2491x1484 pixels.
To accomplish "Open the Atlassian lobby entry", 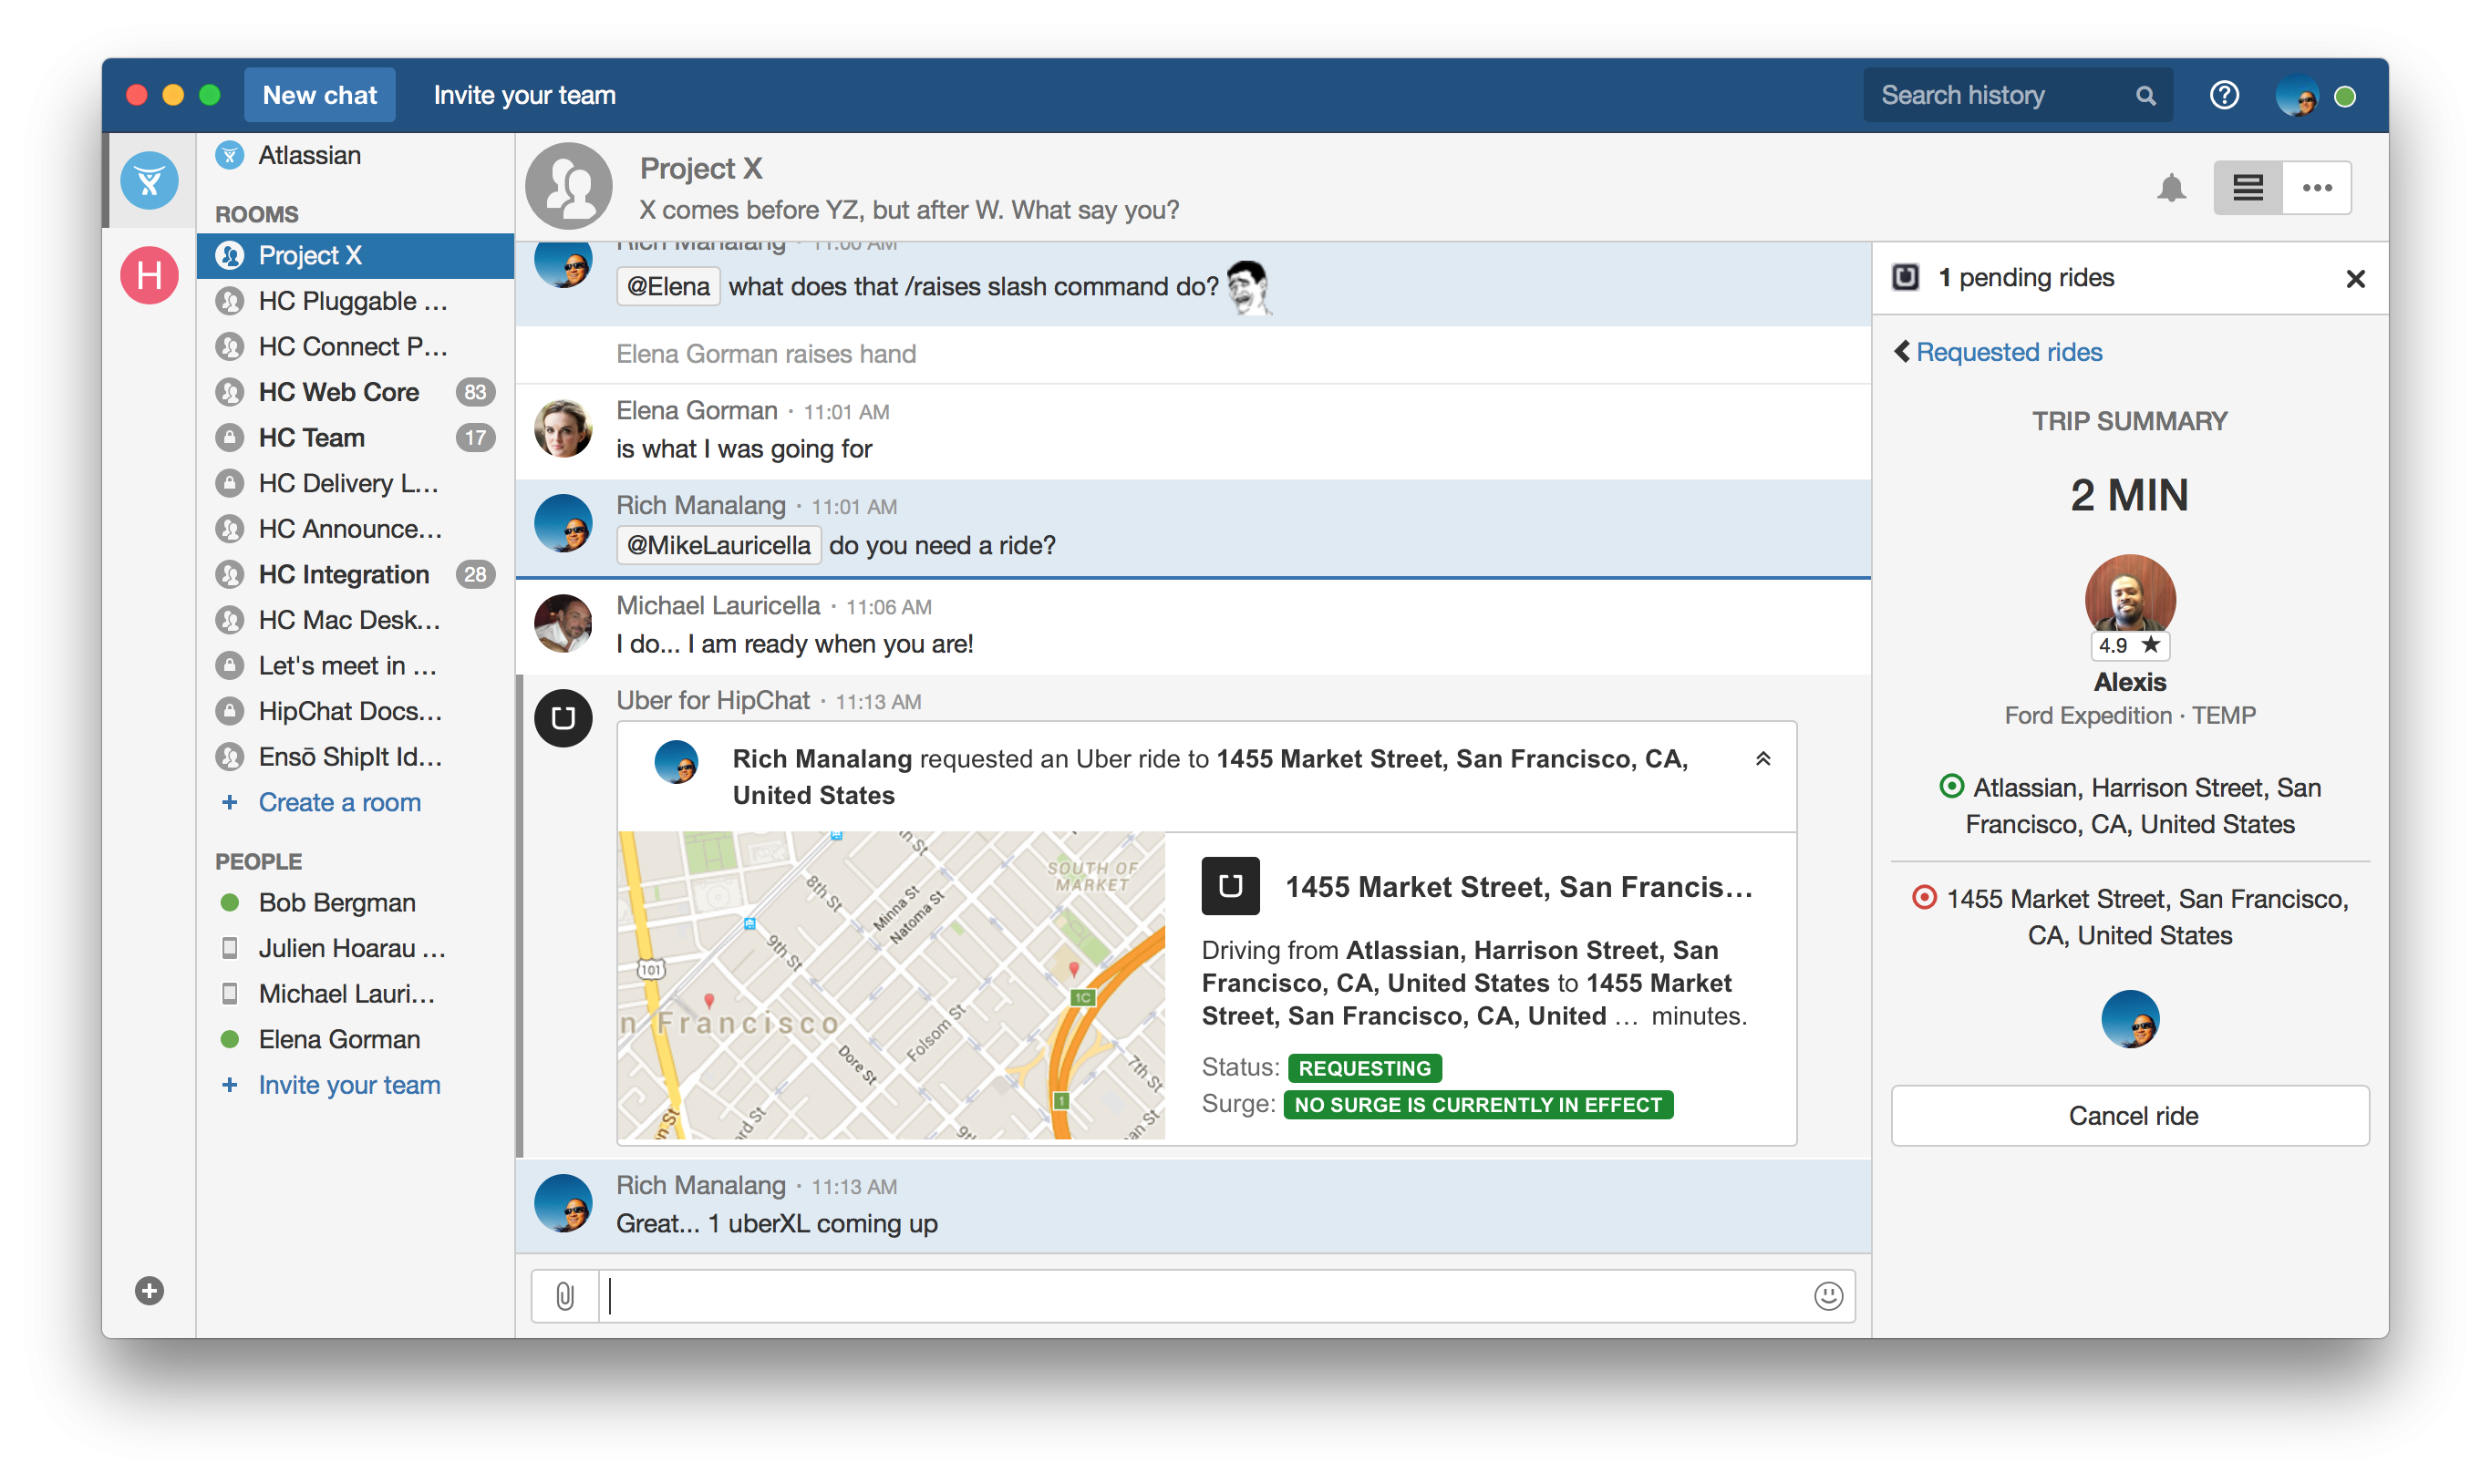I will pyautogui.click(x=356, y=156).
